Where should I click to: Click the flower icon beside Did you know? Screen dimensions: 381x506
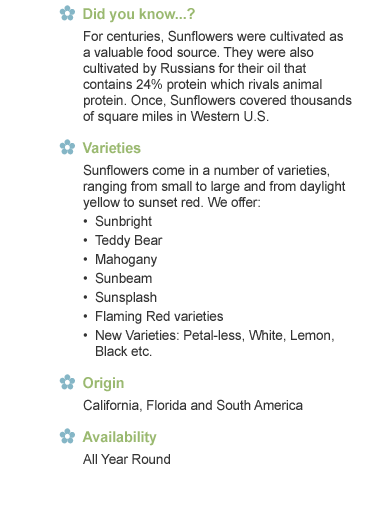point(67,13)
